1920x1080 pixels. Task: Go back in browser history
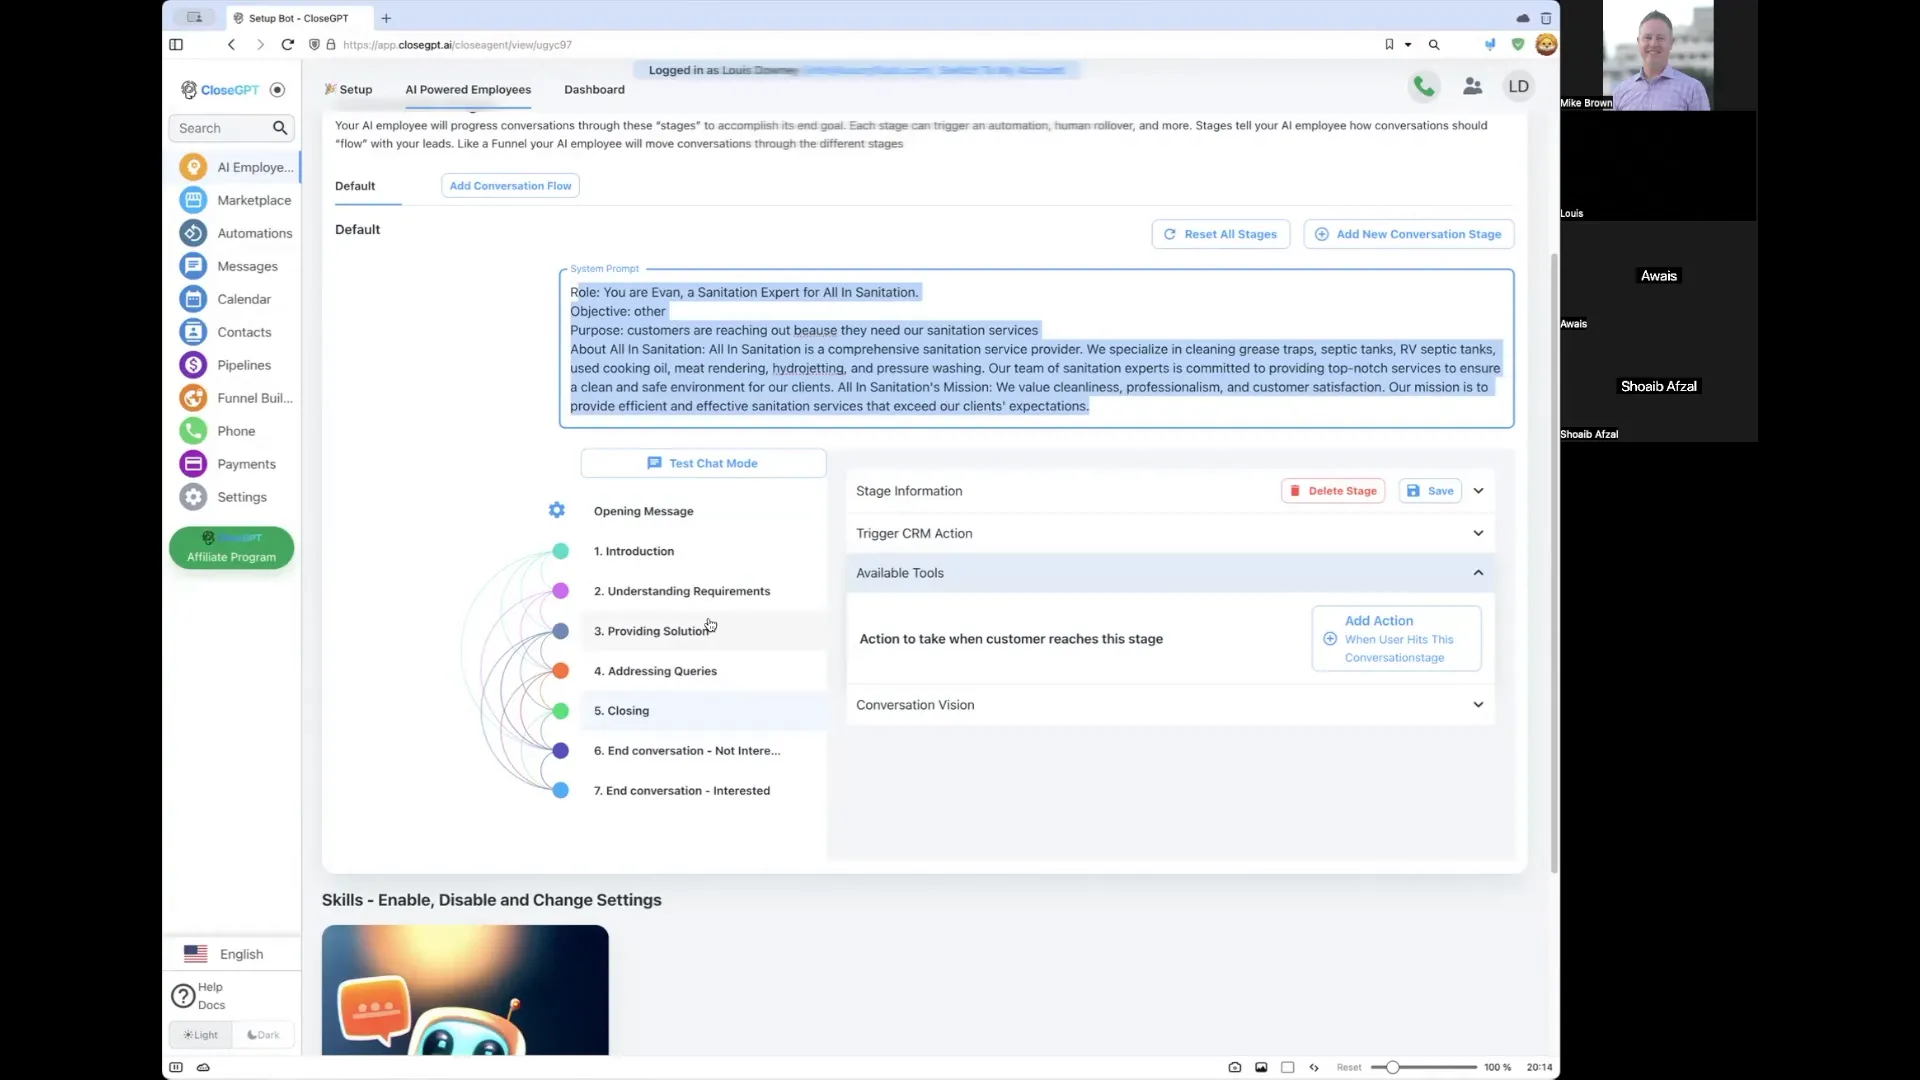[231, 45]
